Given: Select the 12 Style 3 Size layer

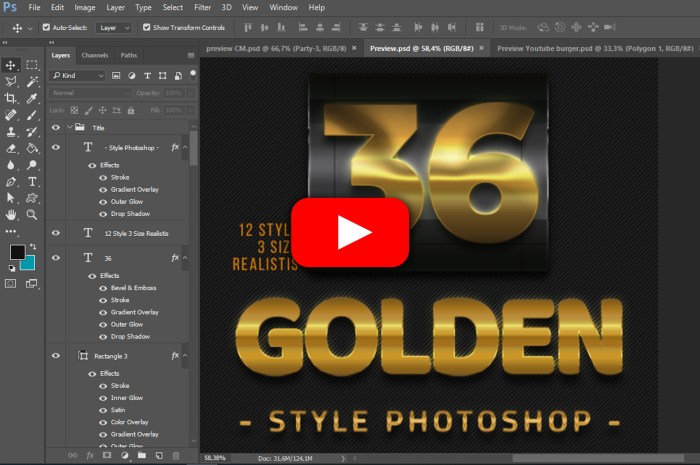Looking at the screenshot, I should (x=135, y=232).
